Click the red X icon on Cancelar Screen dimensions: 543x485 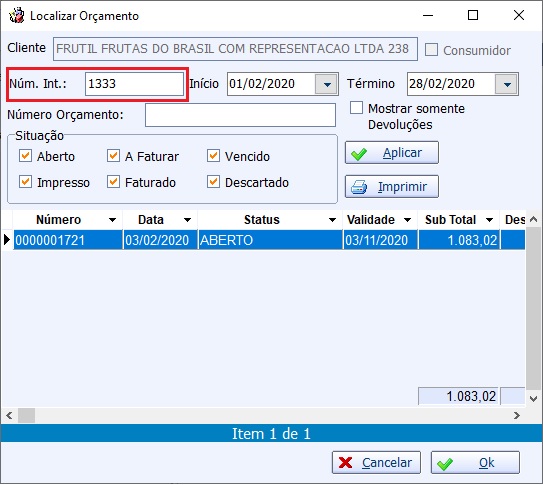point(346,462)
